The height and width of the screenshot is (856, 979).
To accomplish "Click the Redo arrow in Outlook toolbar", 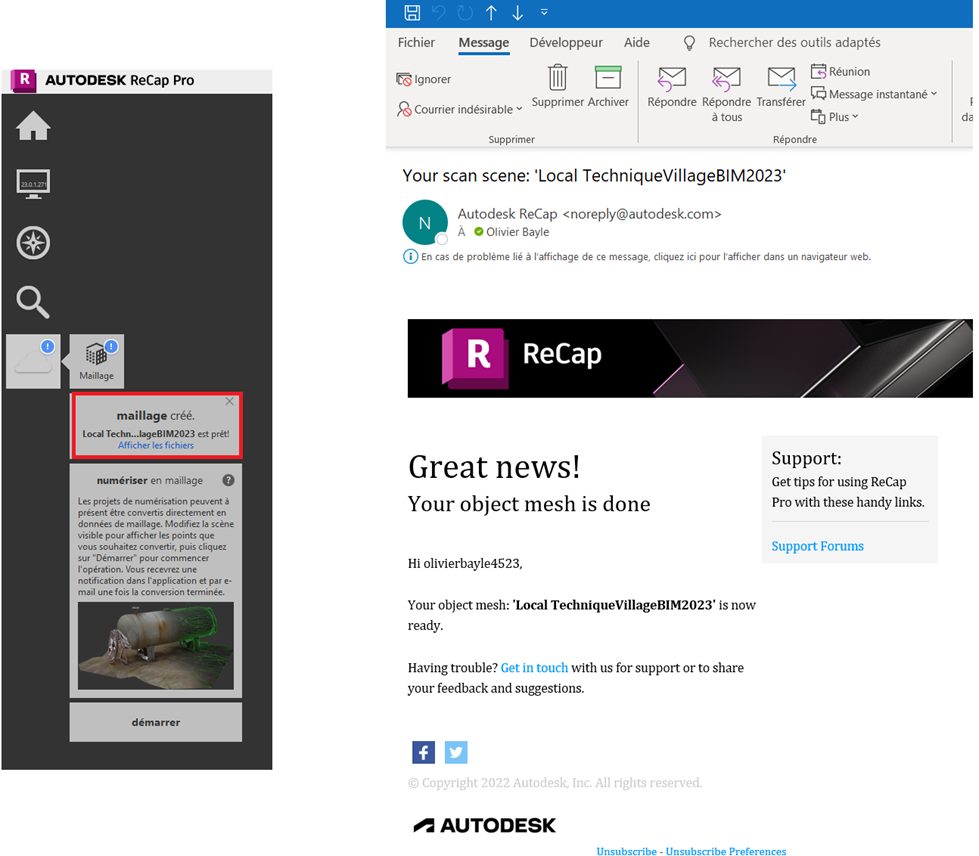I will click(465, 12).
